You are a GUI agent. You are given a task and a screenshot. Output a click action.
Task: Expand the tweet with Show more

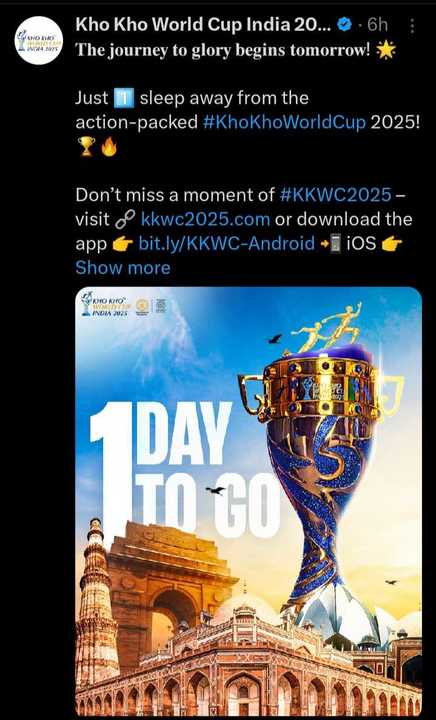tap(123, 267)
